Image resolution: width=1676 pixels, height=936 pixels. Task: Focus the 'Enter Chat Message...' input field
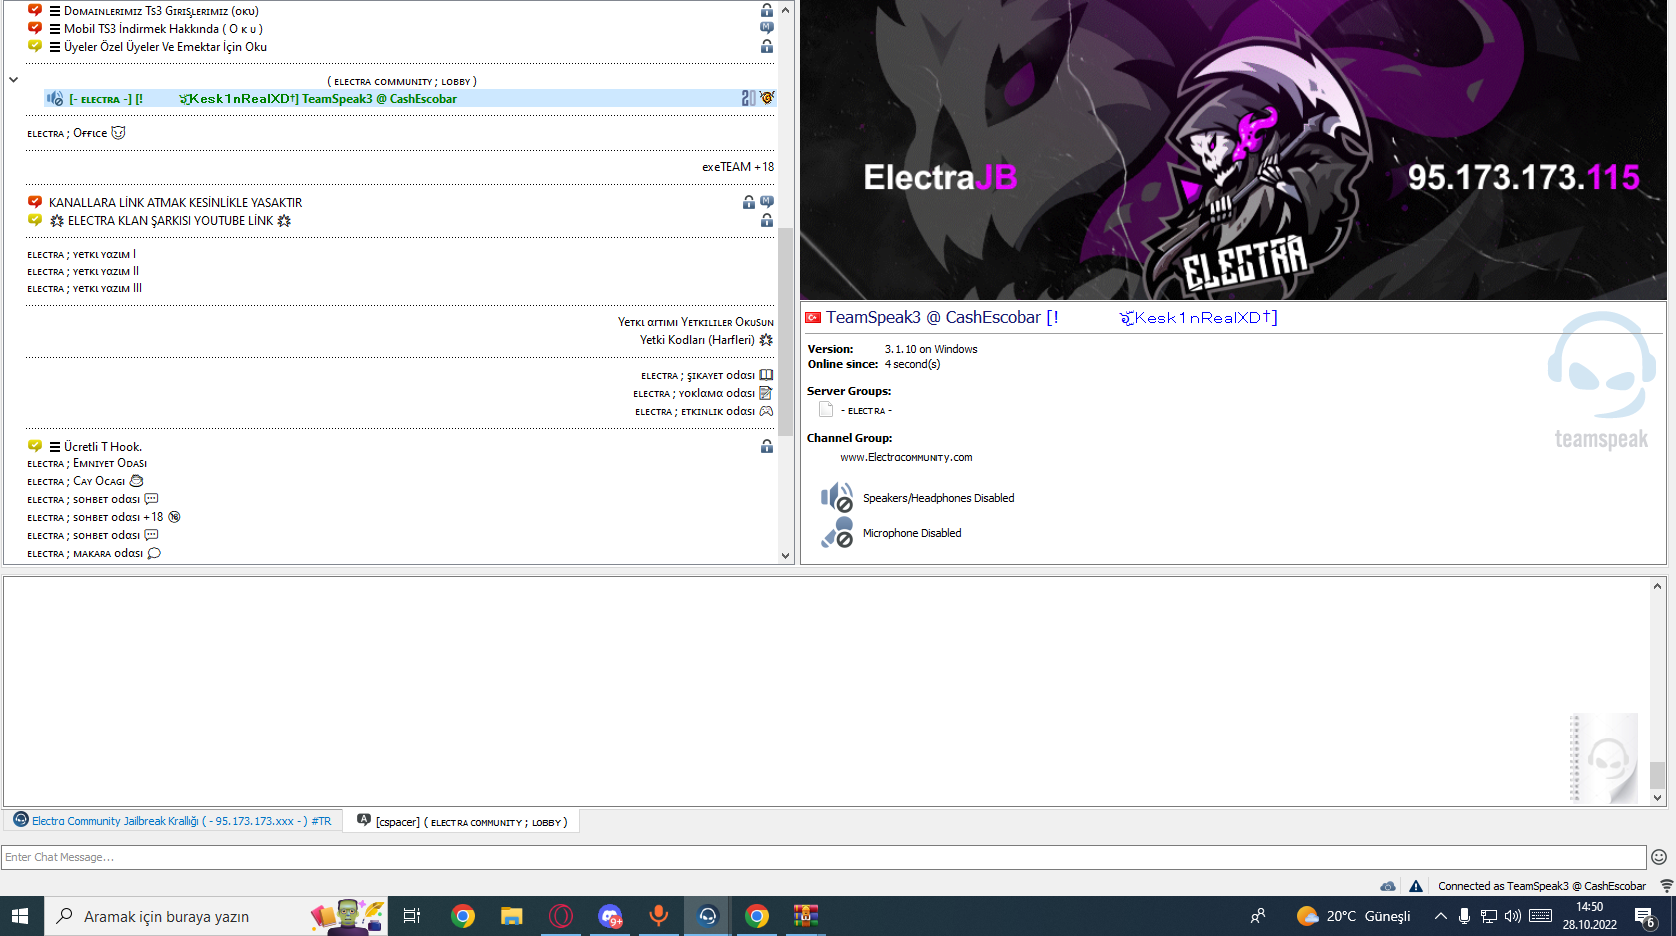tap(824, 857)
